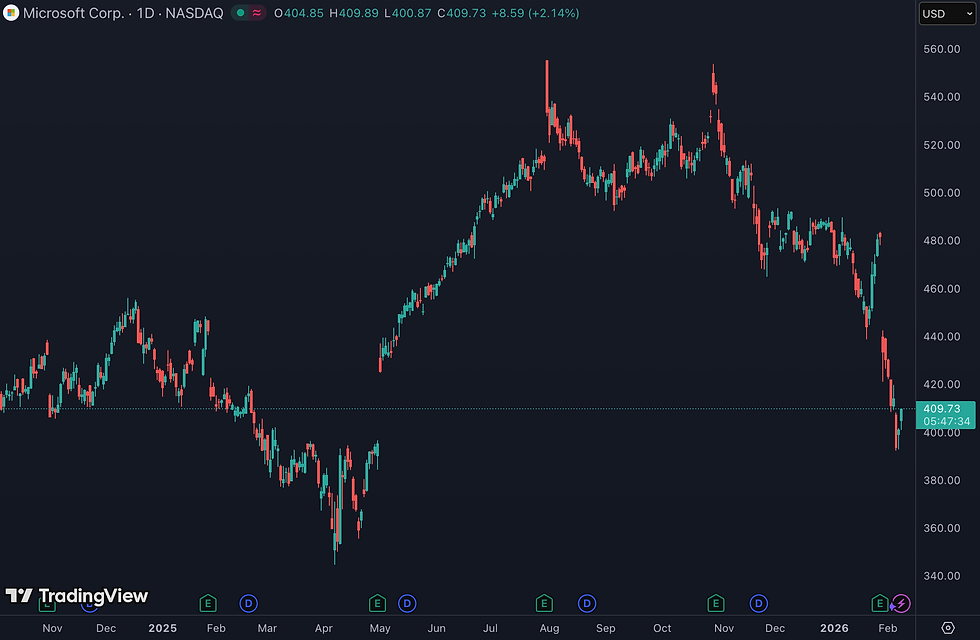This screenshot has height=640, width=980.
Task: Click the 2025 label on time axis
Action: point(162,628)
